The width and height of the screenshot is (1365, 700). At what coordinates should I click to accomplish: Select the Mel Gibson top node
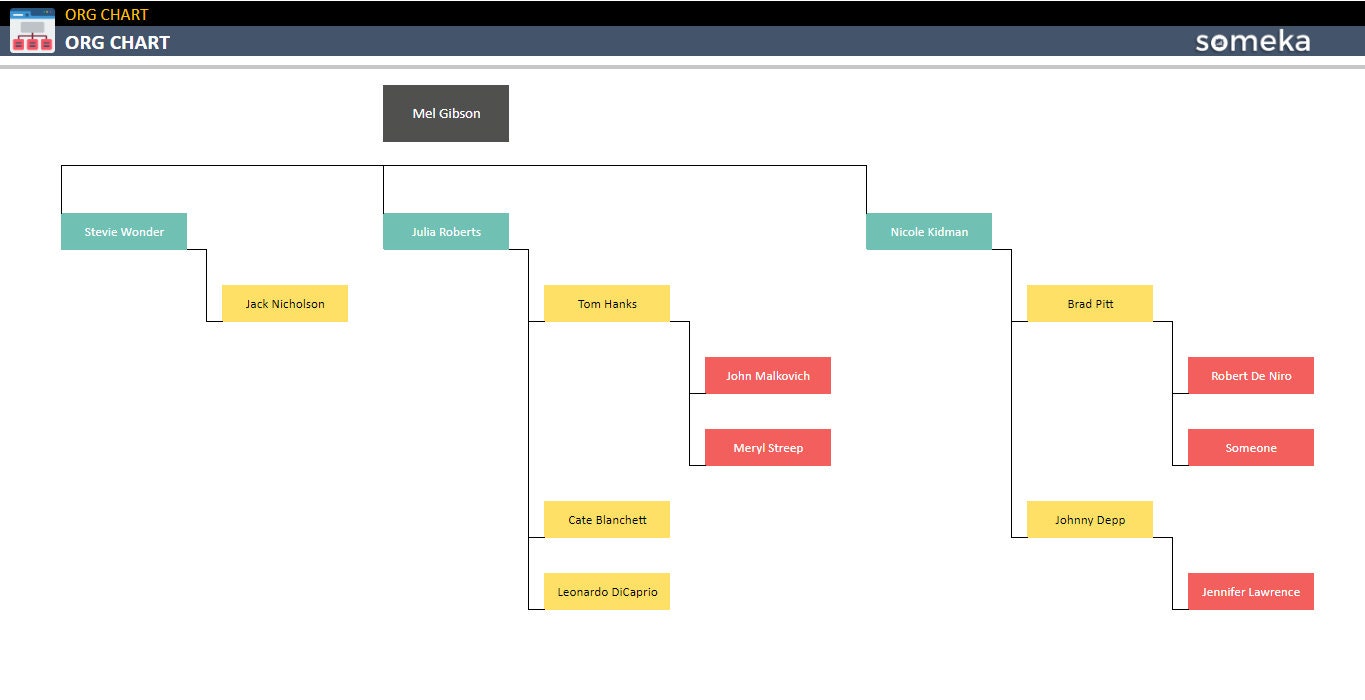tap(446, 113)
